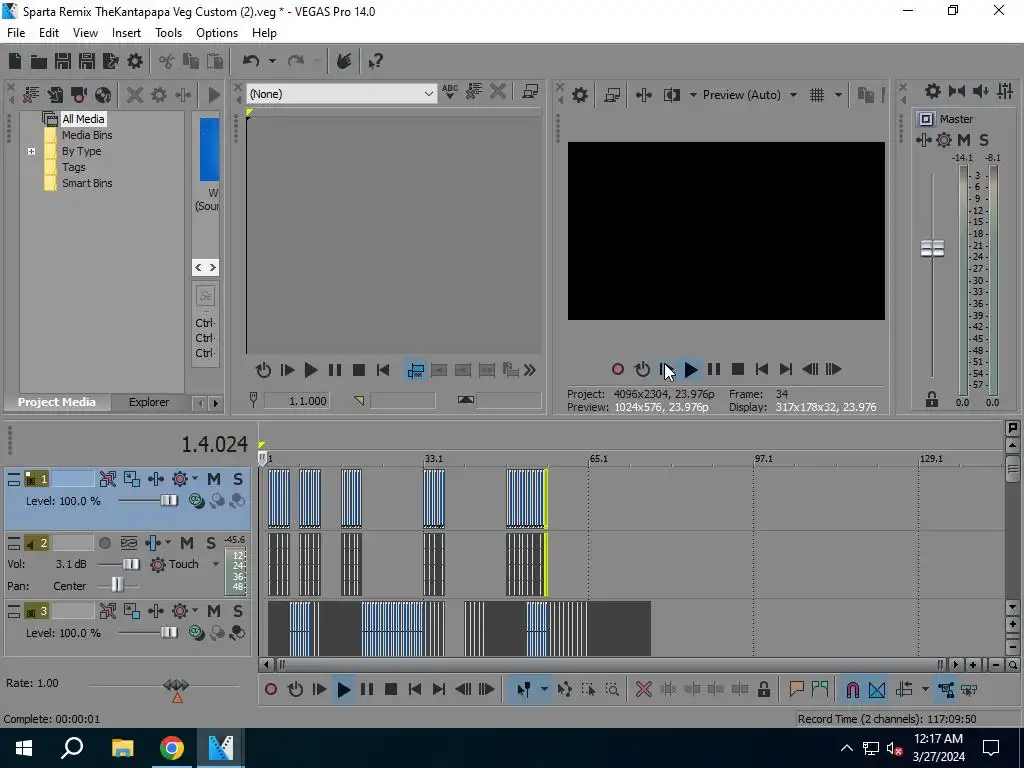Screen dimensions: 1024x768
Task: Select the Media Bins folder
Action: click(x=87, y=135)
